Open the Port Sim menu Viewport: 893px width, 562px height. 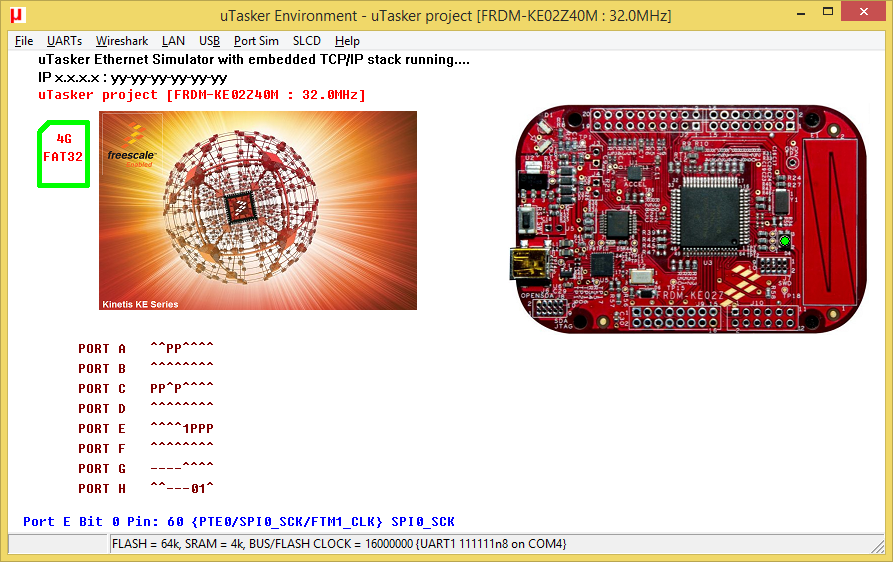pos(256,41)
